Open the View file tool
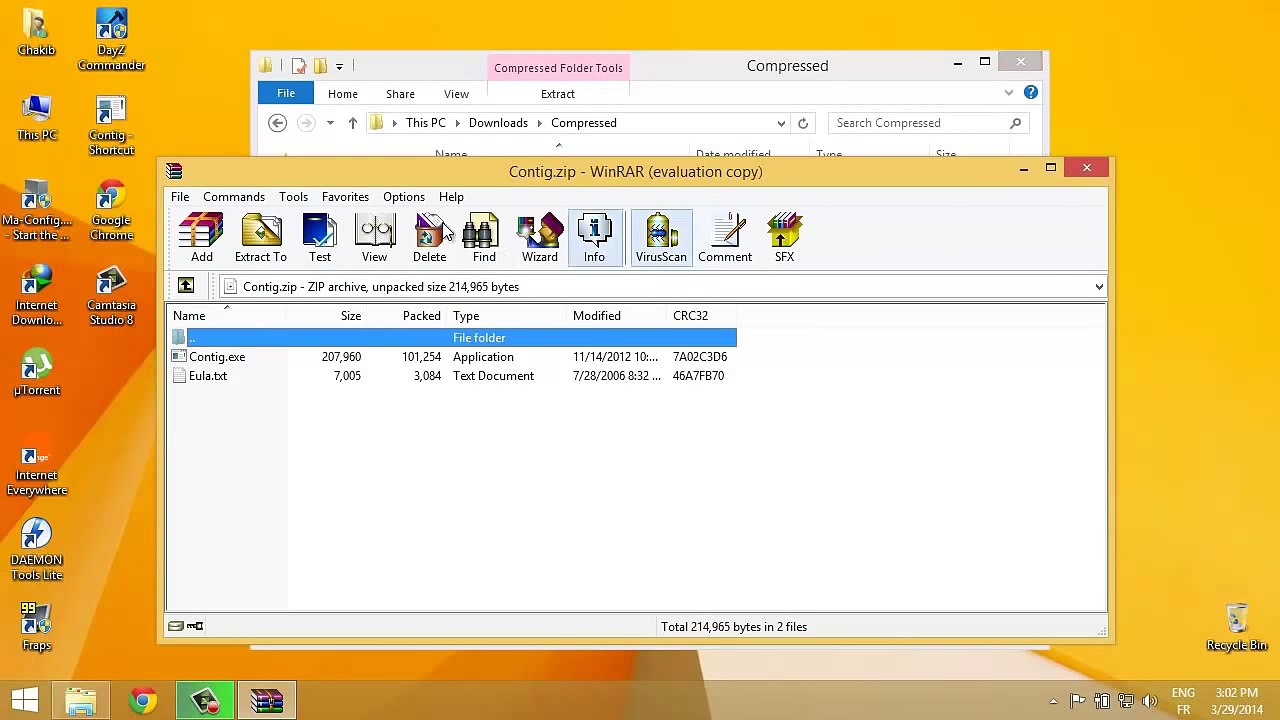Image resolution: width=1280 pixels, height=720 pixels. (x=374, y=238)
